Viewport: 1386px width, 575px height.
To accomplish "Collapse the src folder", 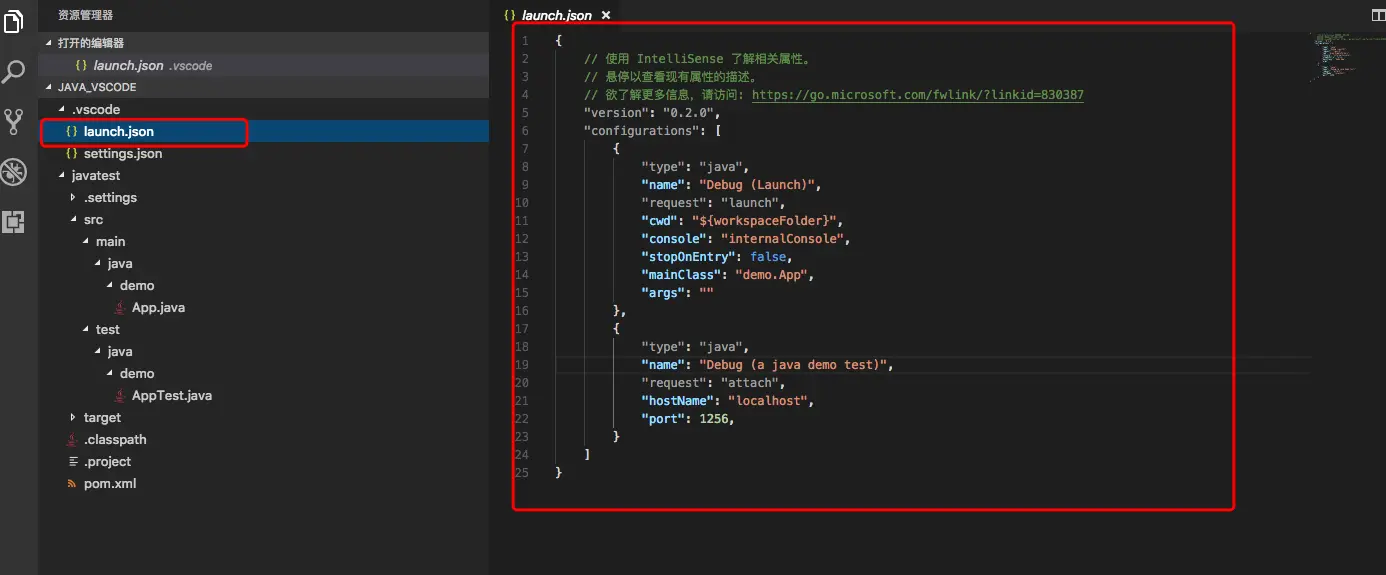I will point(73,220).
